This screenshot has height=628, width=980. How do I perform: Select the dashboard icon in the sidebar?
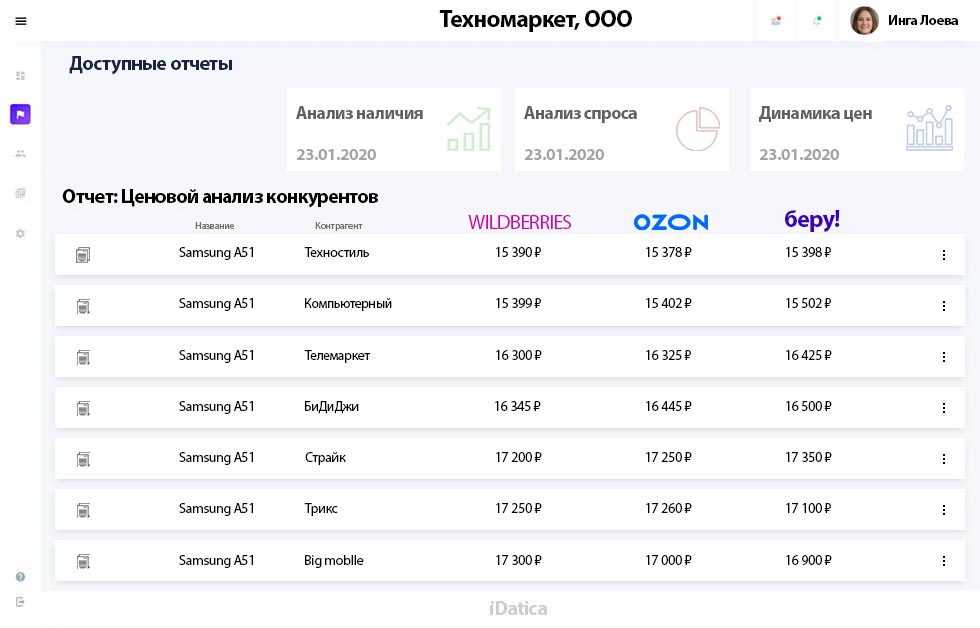tap(20, 76)
